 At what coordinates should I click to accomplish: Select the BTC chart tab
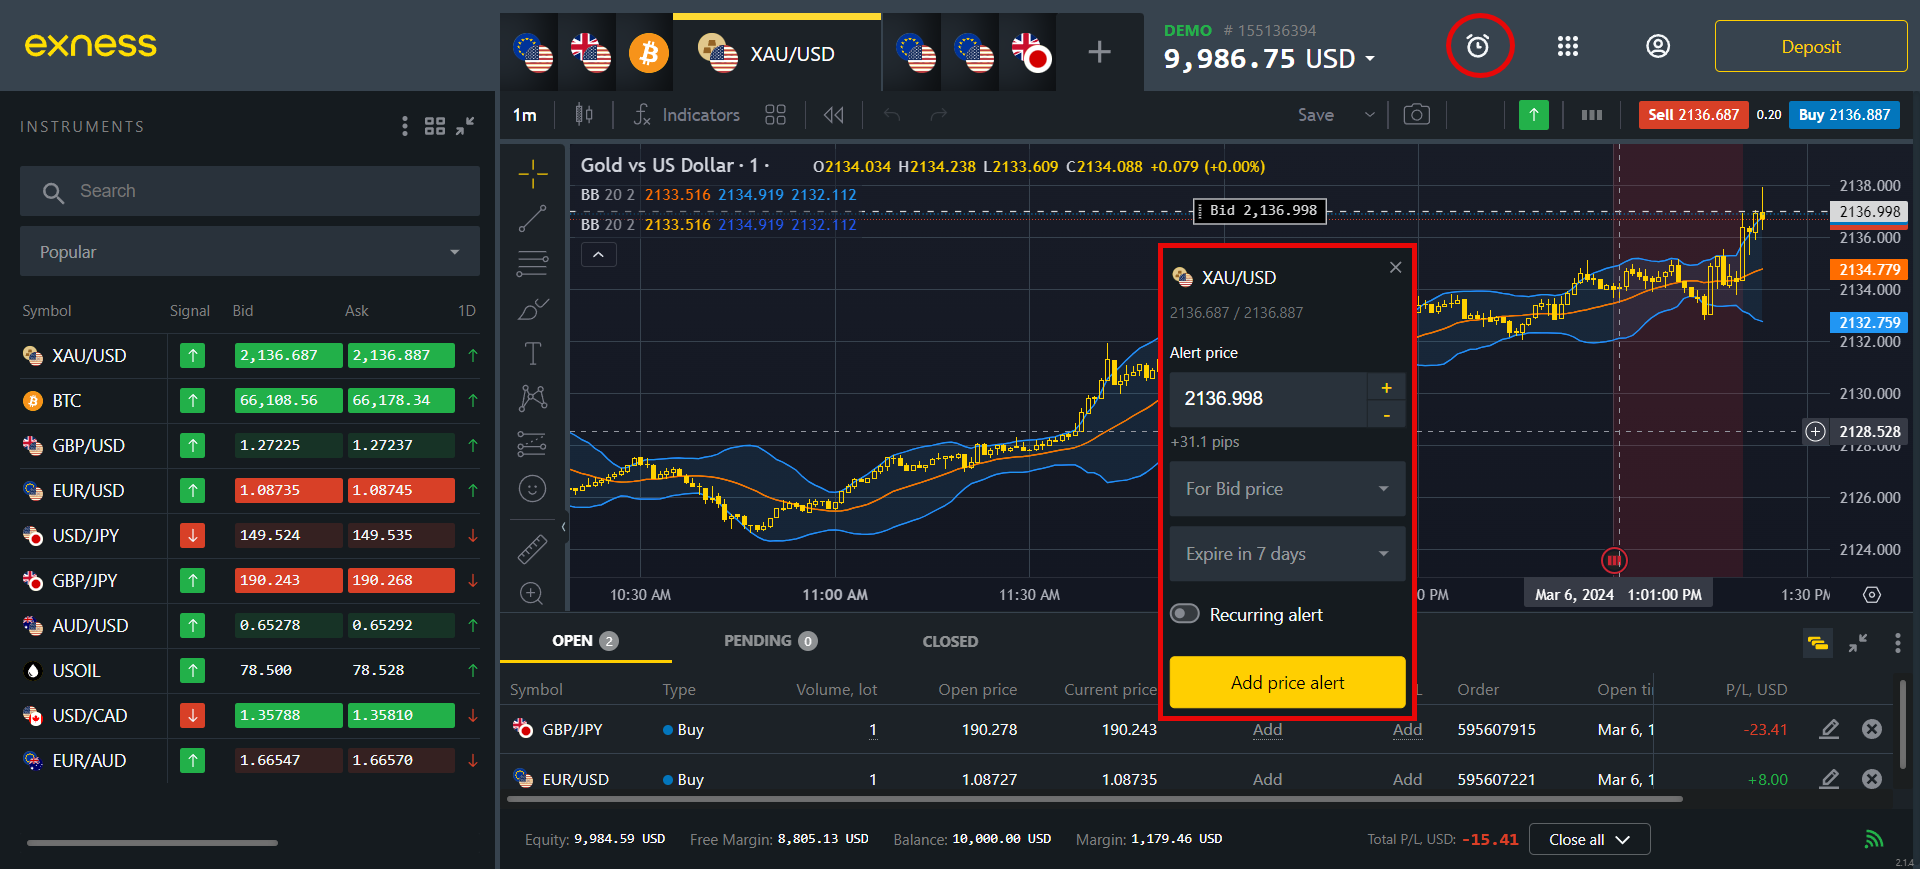648,52
